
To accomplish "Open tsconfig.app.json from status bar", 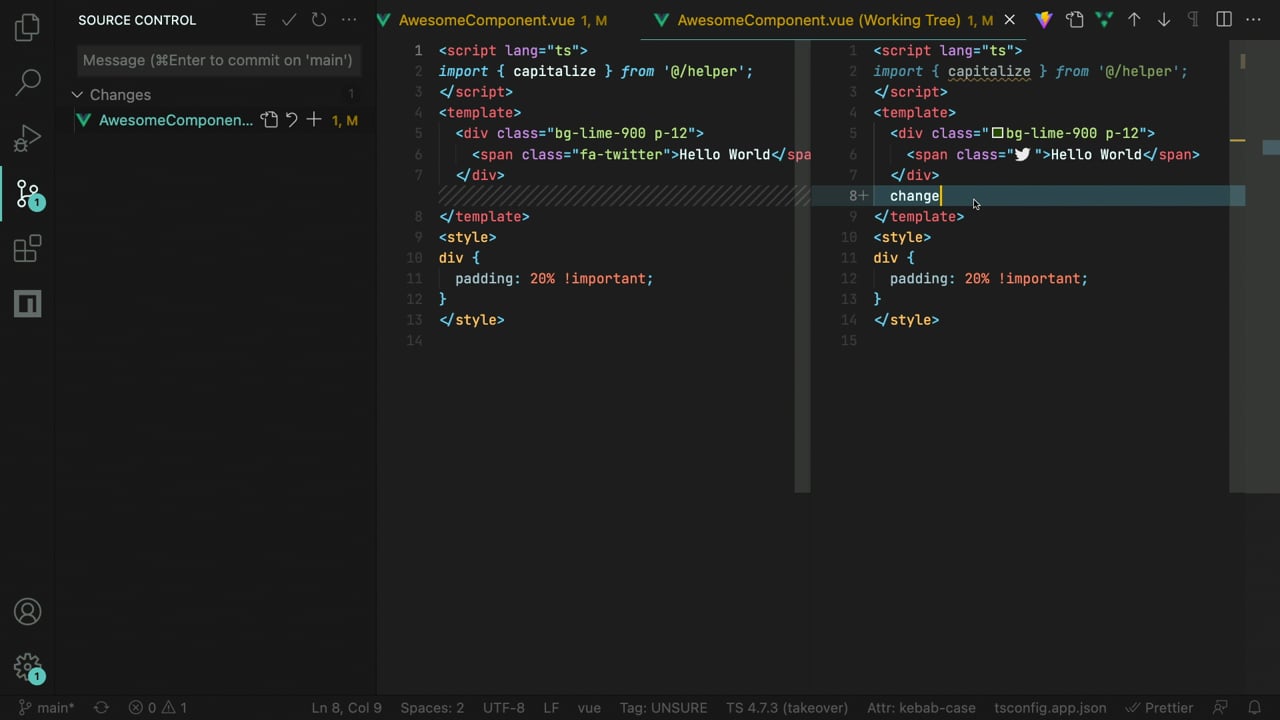I will point(1050,708).
